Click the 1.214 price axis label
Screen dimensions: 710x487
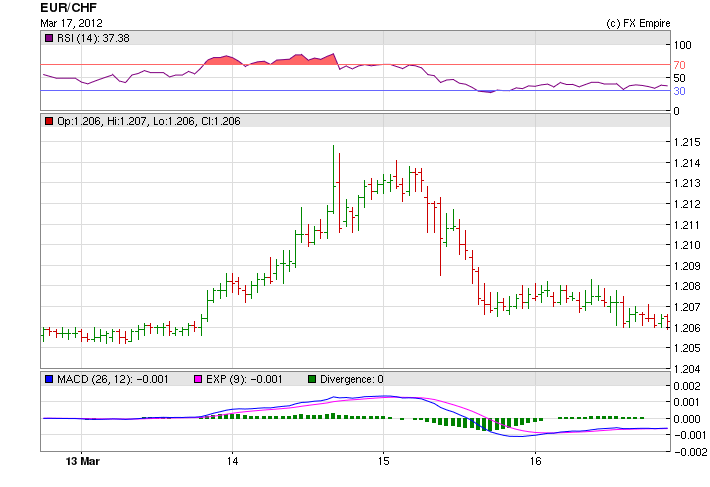687,163
